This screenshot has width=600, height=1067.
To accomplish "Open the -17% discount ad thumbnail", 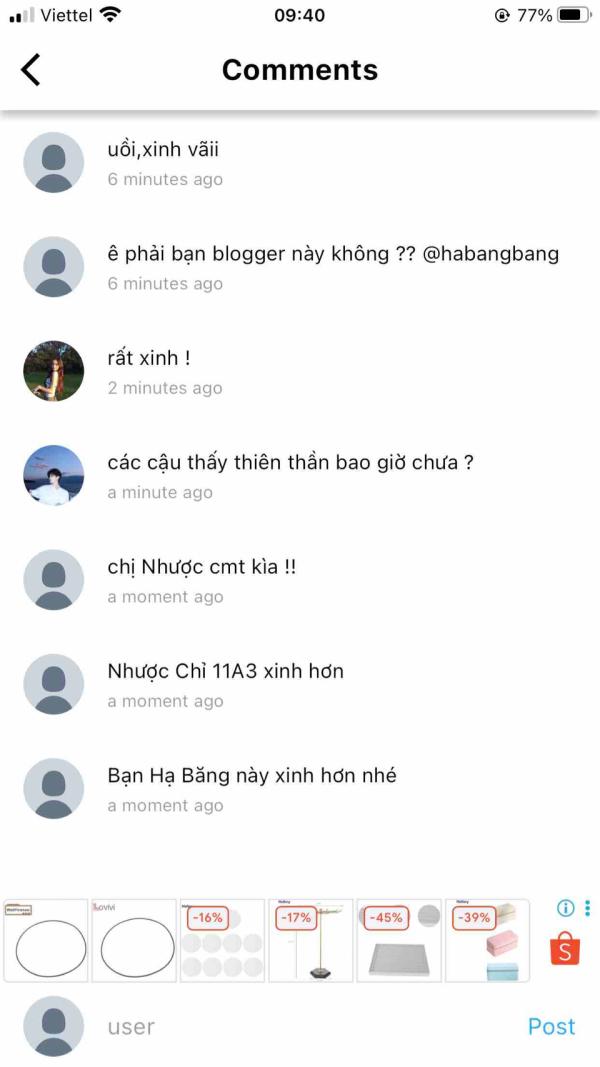I will pos(311,940).
